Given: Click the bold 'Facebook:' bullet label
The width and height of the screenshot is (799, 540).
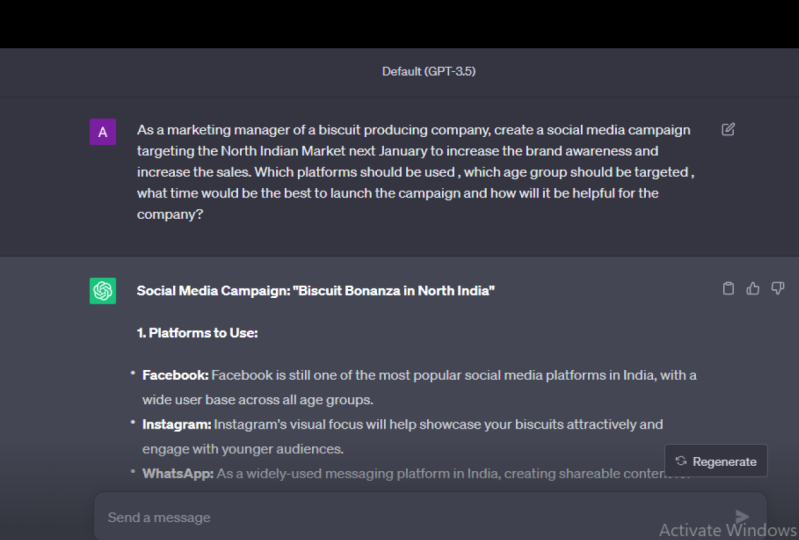Looking at the screenshot, I should pyautogui.click(x=175, y=375).
